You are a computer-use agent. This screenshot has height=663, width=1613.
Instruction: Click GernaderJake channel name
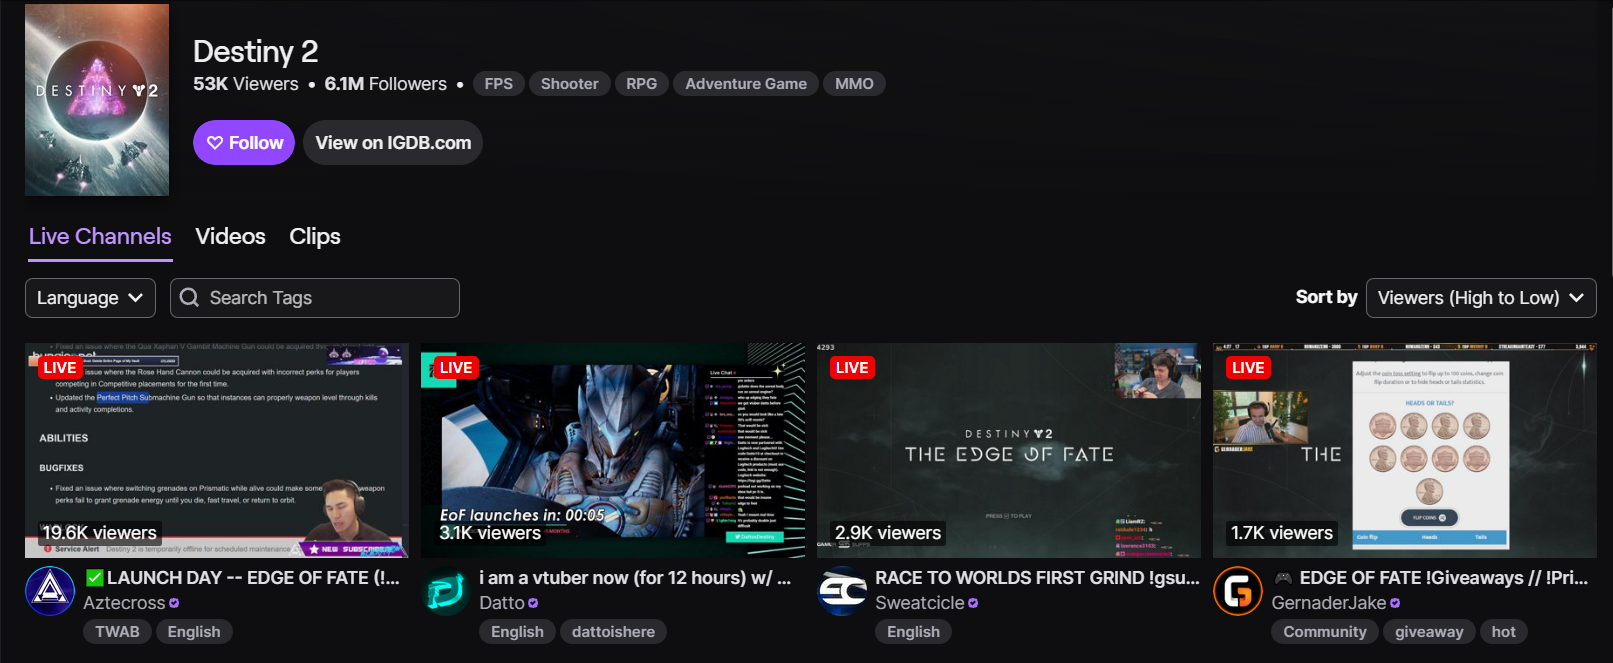click(1329, 603)
